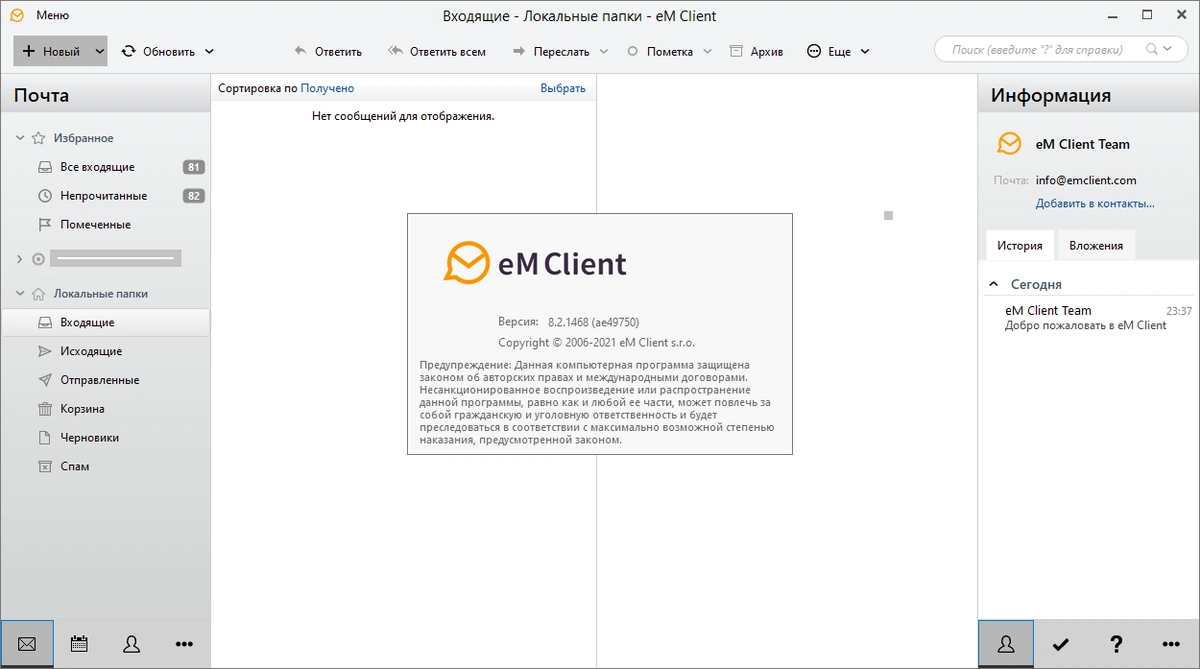Click the Выбрать select link
The image size is (1200, 669).
tap(563, 88)
